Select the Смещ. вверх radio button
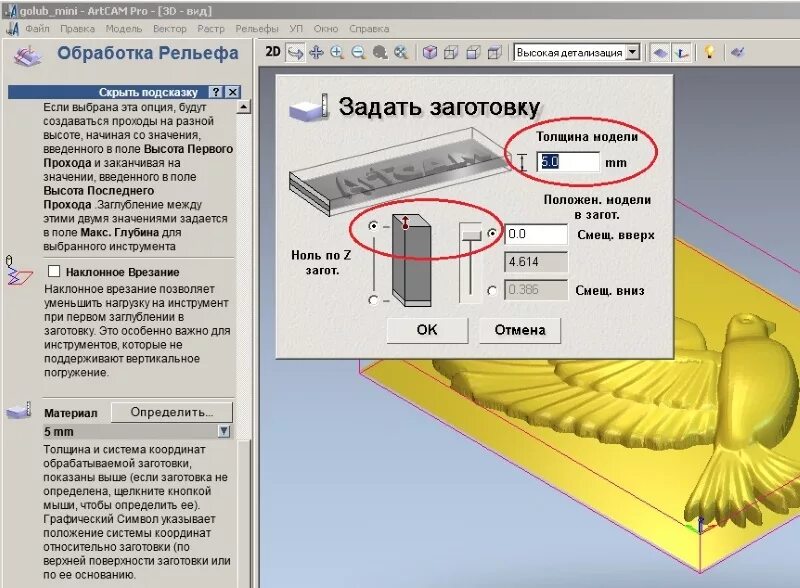Screen dimensions: 800x588 [x=492, y=233]
